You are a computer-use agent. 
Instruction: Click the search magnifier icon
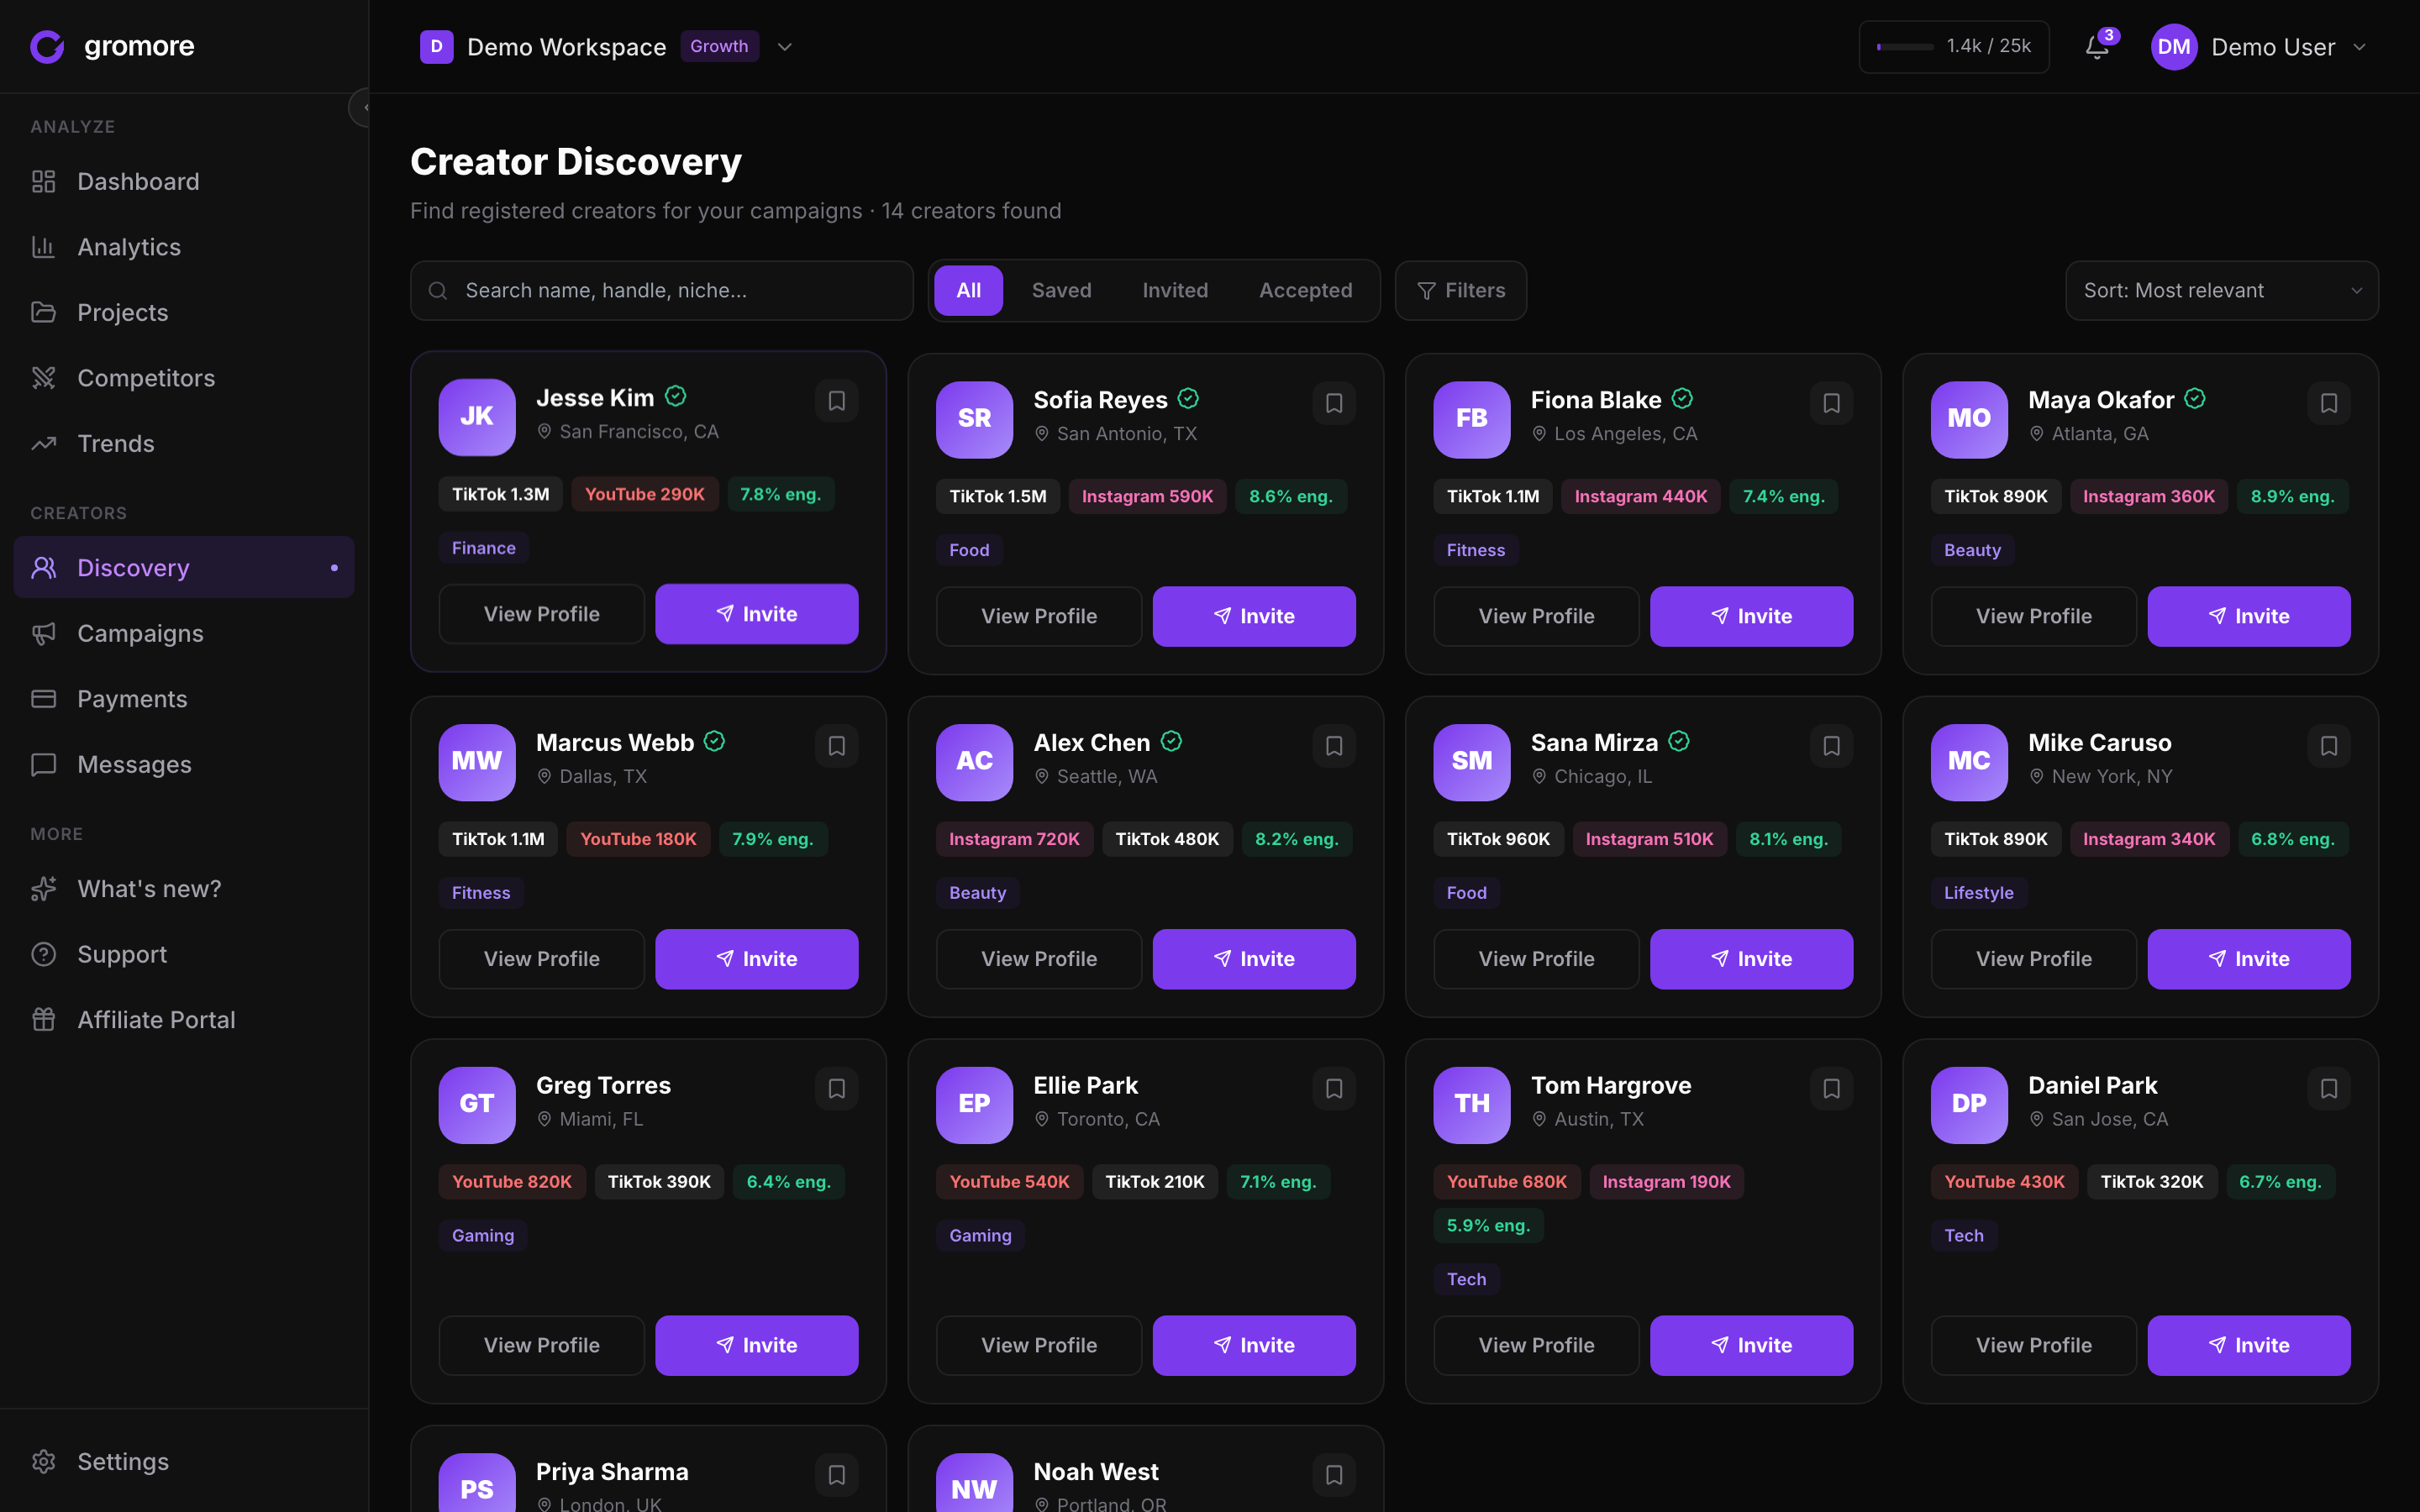(438, 291)
